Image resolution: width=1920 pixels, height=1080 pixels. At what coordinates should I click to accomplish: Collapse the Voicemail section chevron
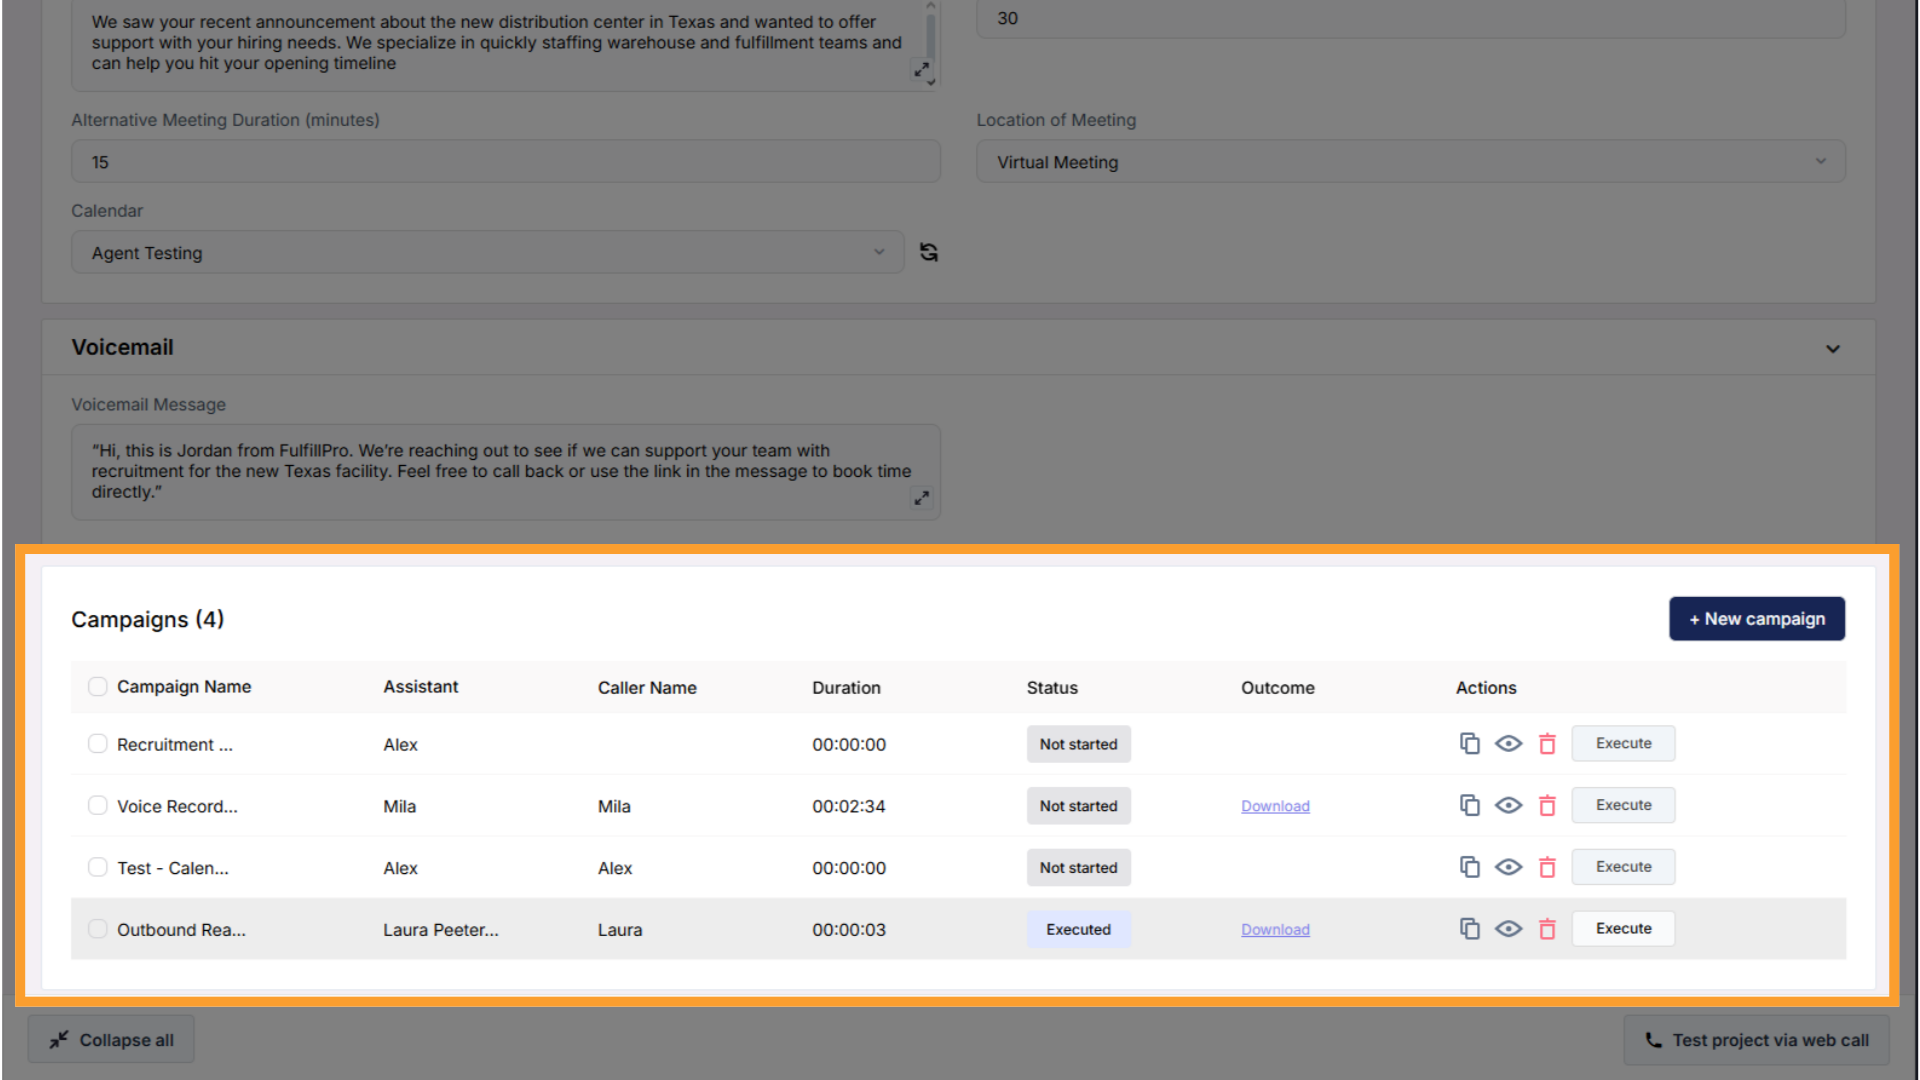(x=1832, y=348)
